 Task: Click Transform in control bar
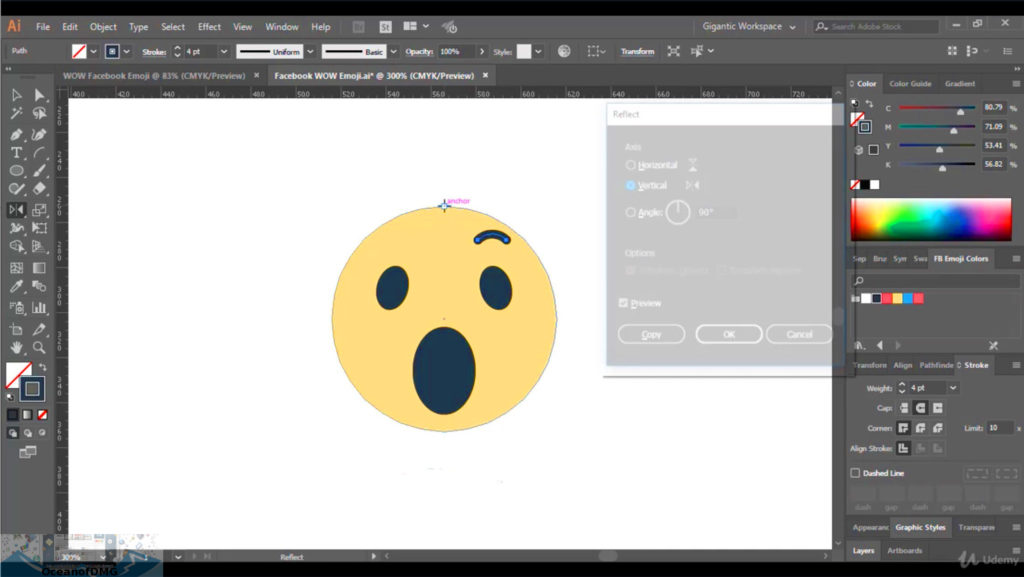click(x=637, y=52)
